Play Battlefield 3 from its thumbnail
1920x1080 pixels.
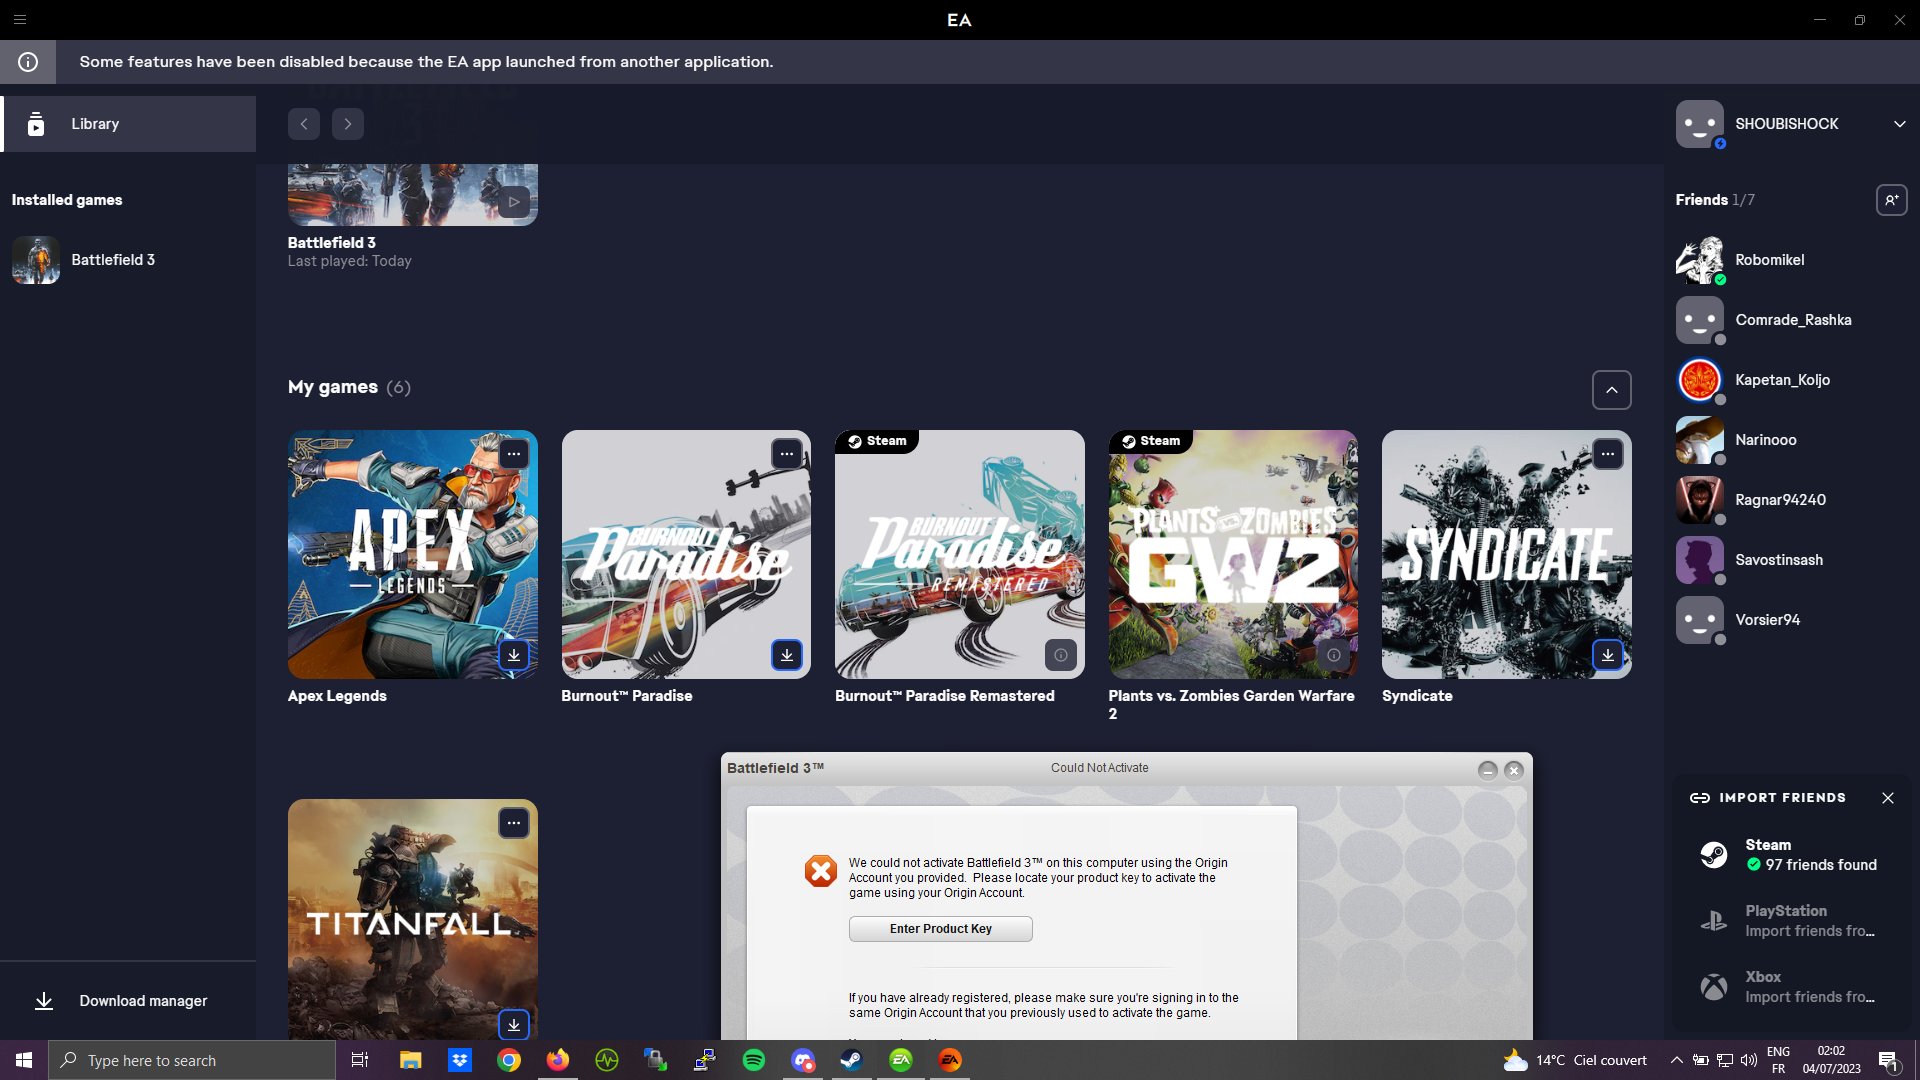coord(514,202)
